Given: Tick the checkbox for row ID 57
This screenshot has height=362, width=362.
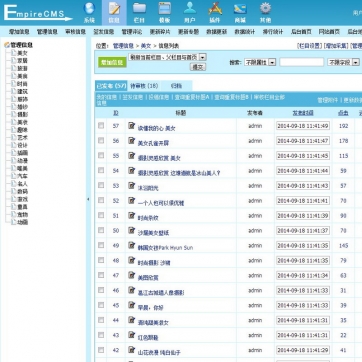Looking at the screenshot, I should coord(101,126).
